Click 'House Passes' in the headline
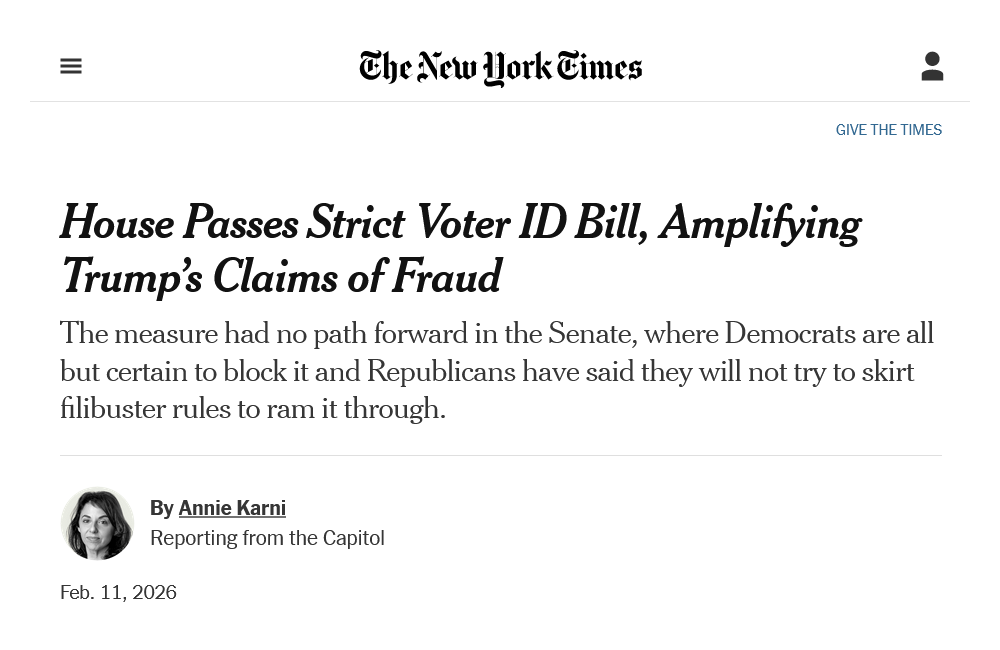 178,223
